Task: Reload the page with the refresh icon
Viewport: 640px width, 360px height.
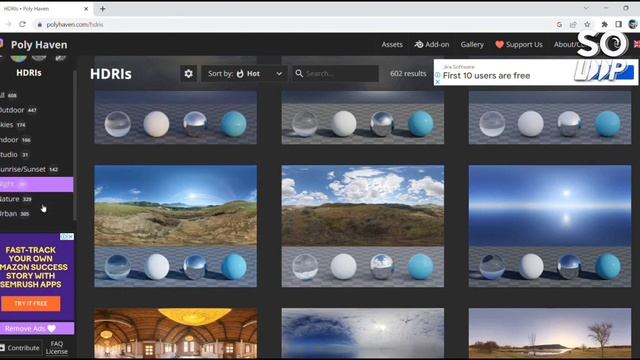Action: pyautogui.click(x=22, y=24)
